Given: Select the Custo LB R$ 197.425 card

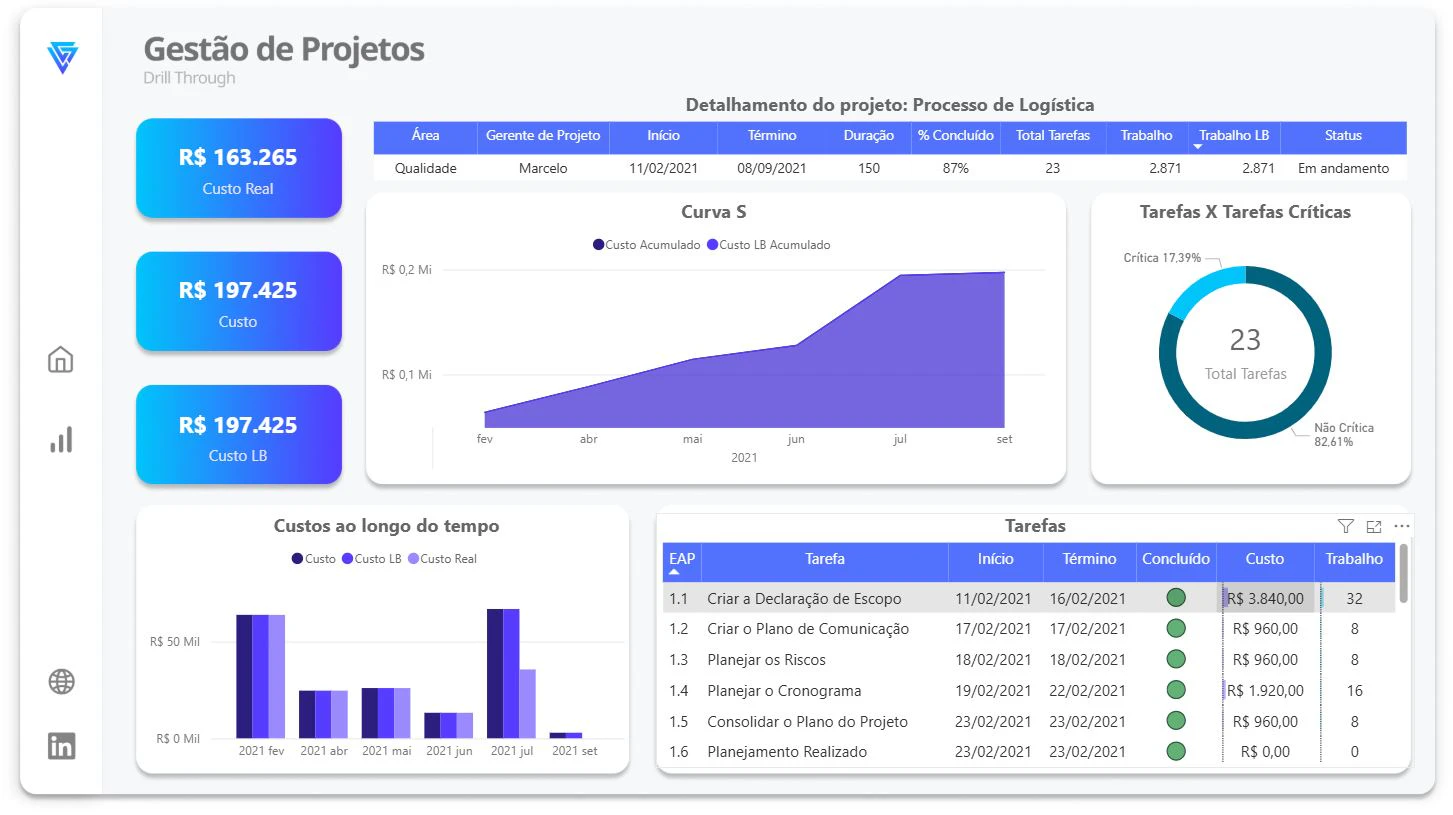Looking at the screenshot, I should tap(238, 435).
